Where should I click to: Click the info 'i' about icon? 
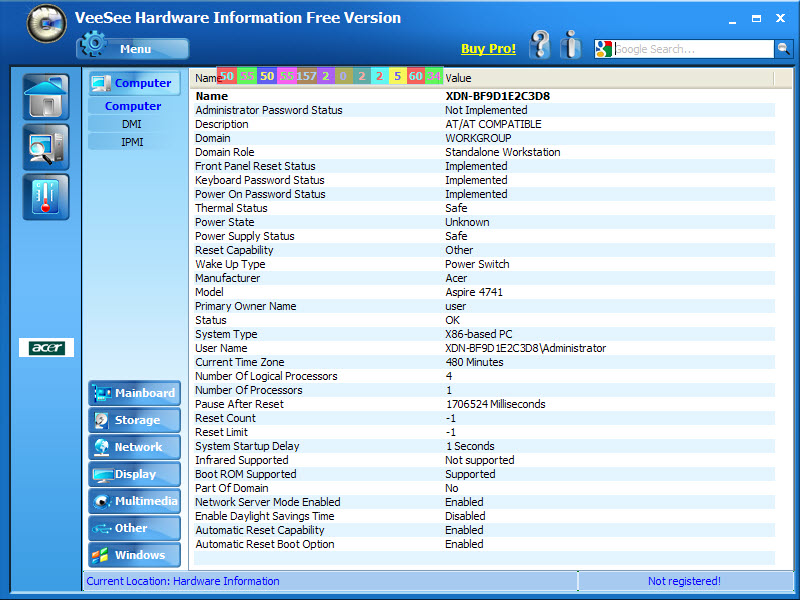pyautogui.click(x=571, y=45)
